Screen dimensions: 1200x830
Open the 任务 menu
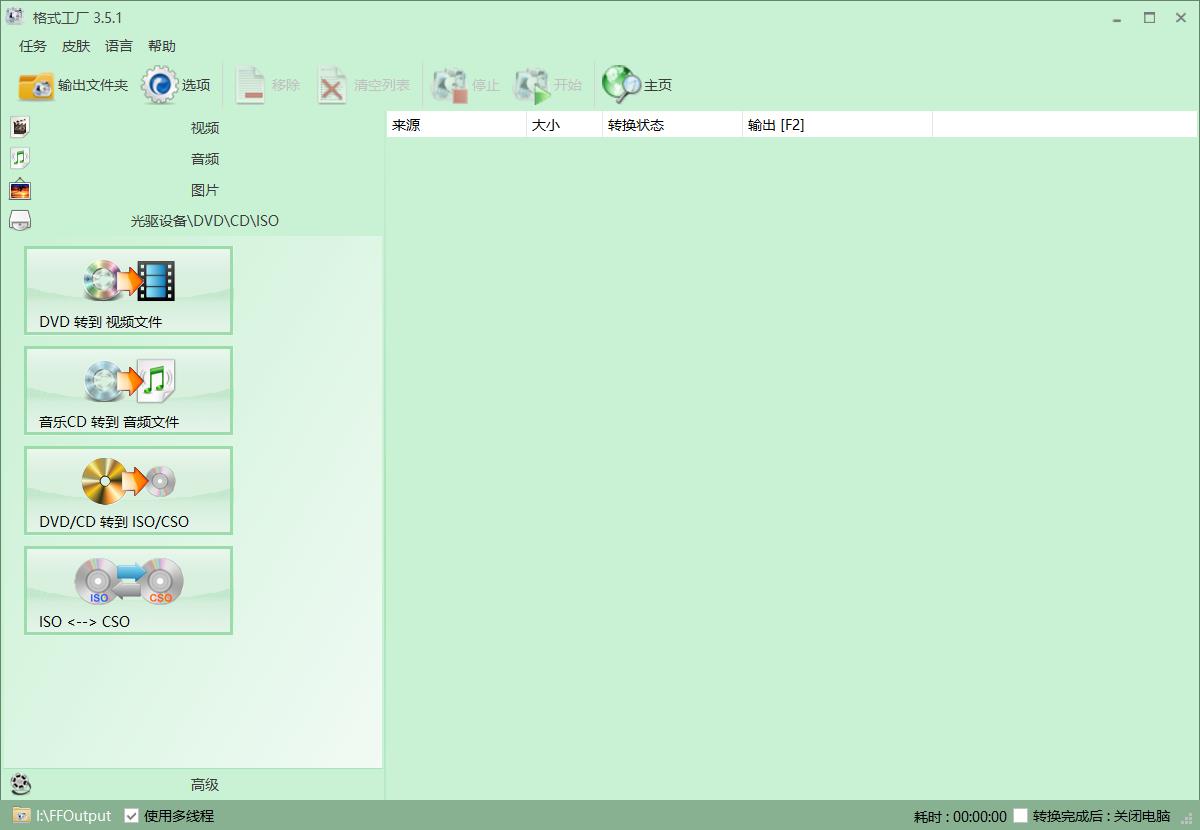coord(33,46)
